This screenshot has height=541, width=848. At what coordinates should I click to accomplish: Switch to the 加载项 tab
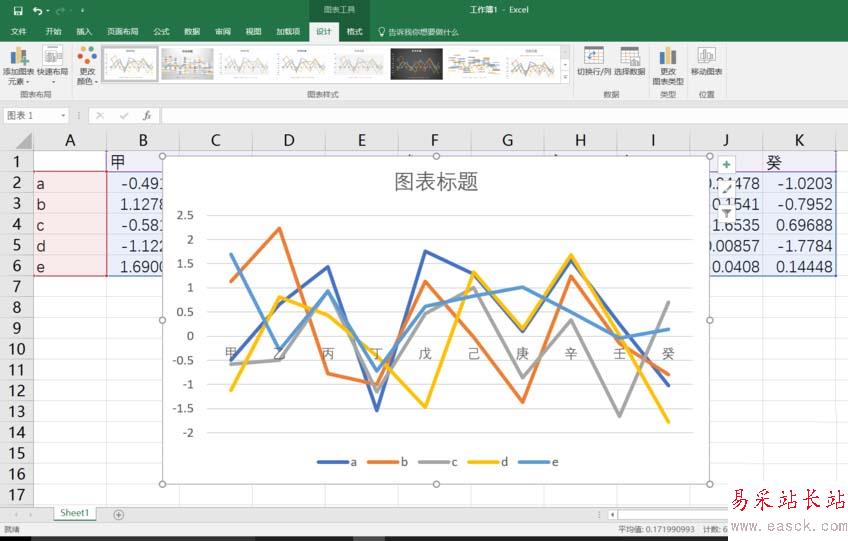(x=288, y=32)
